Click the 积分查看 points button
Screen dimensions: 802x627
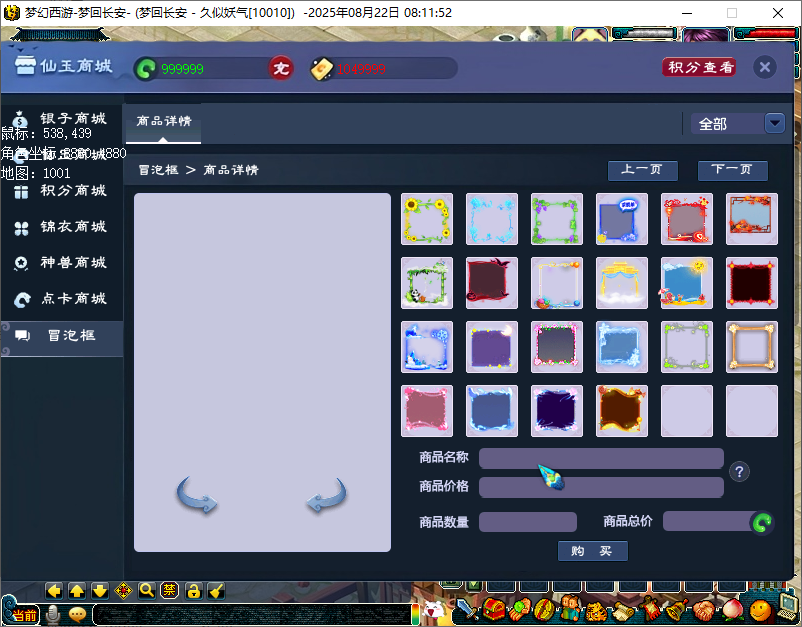click(699, 67)
